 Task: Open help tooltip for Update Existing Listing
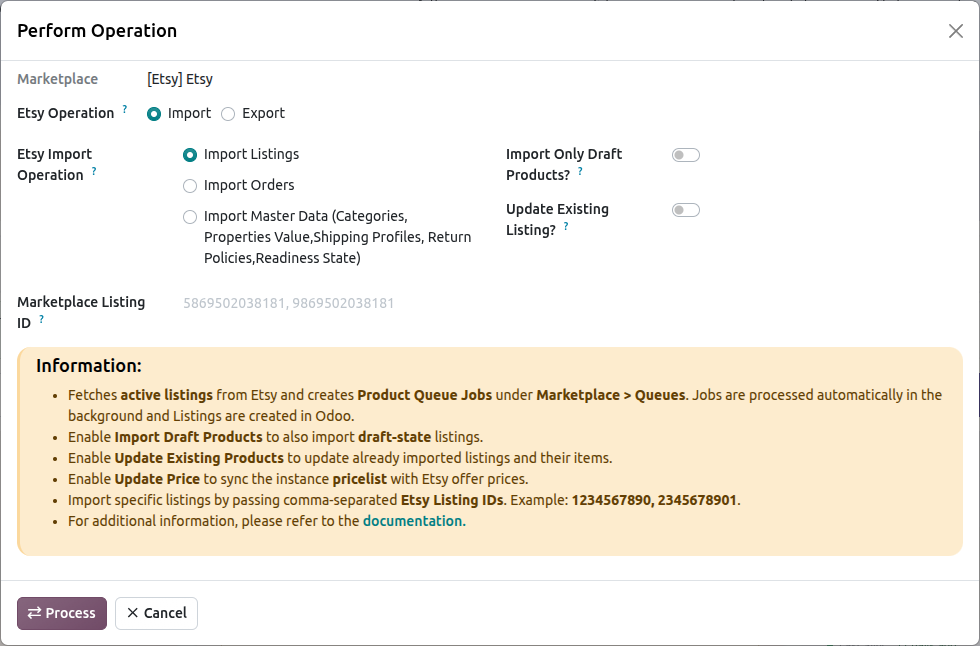pyautogui.click(x=566, y=226)
